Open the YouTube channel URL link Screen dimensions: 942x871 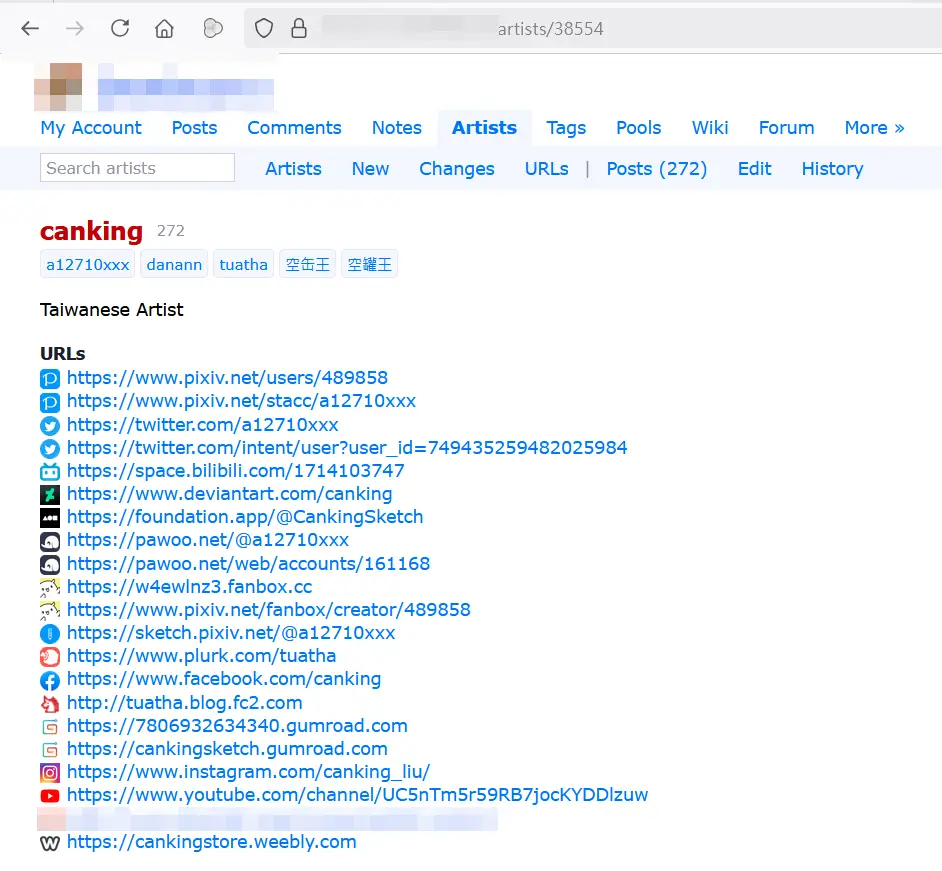357,795
